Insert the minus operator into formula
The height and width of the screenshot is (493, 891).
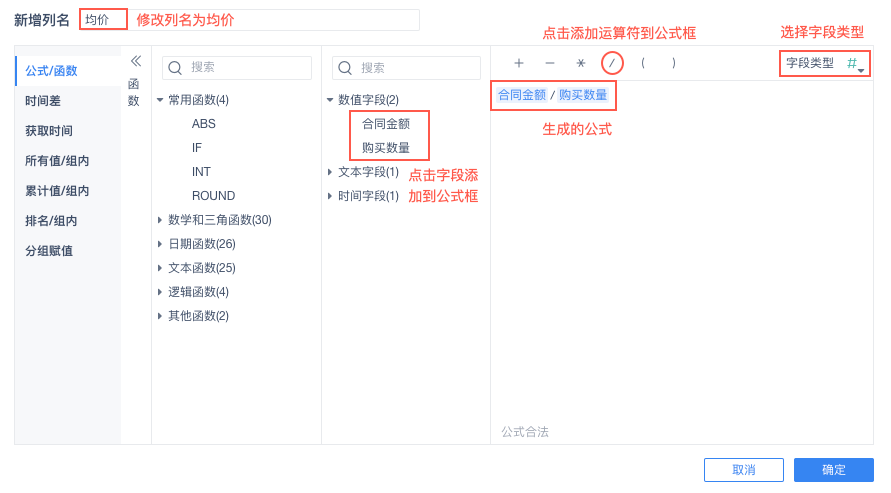[550, 63]
